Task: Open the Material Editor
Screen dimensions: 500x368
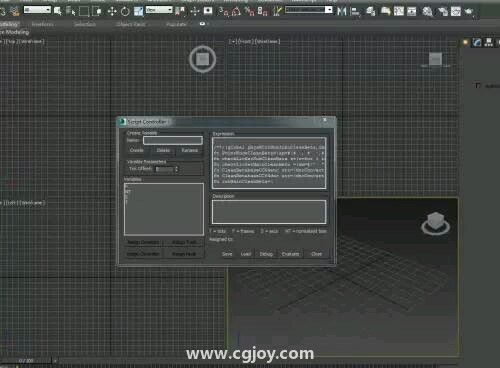Action: (427, 12)
